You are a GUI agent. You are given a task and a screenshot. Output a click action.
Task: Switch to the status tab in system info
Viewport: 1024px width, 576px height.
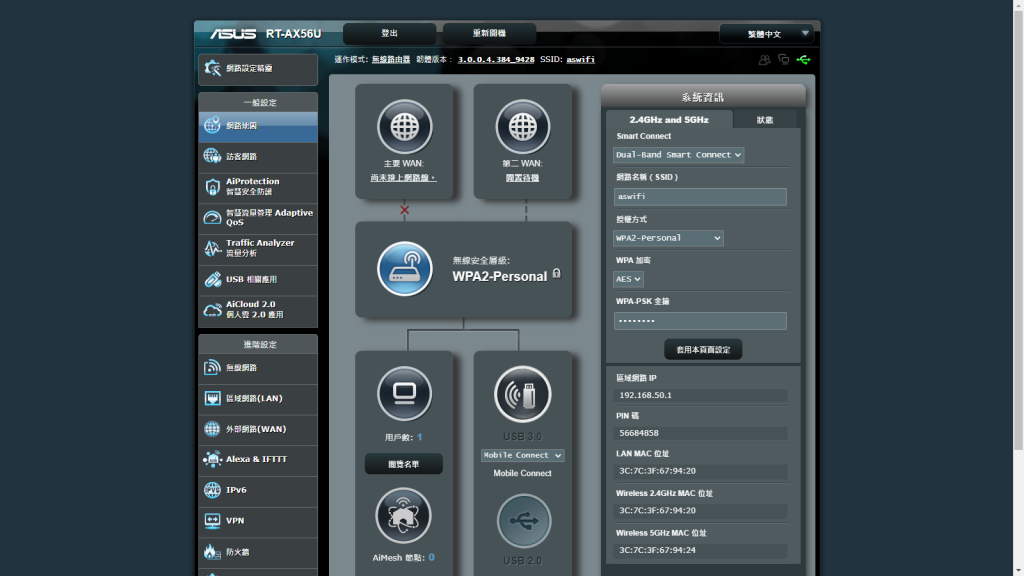point(765,120)
